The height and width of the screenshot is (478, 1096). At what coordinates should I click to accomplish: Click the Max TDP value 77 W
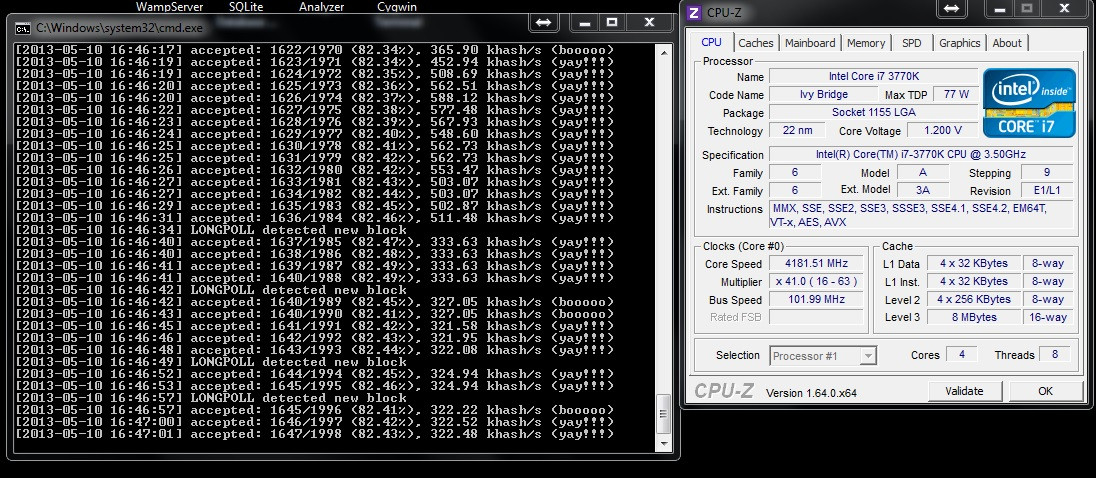(956, 94)
